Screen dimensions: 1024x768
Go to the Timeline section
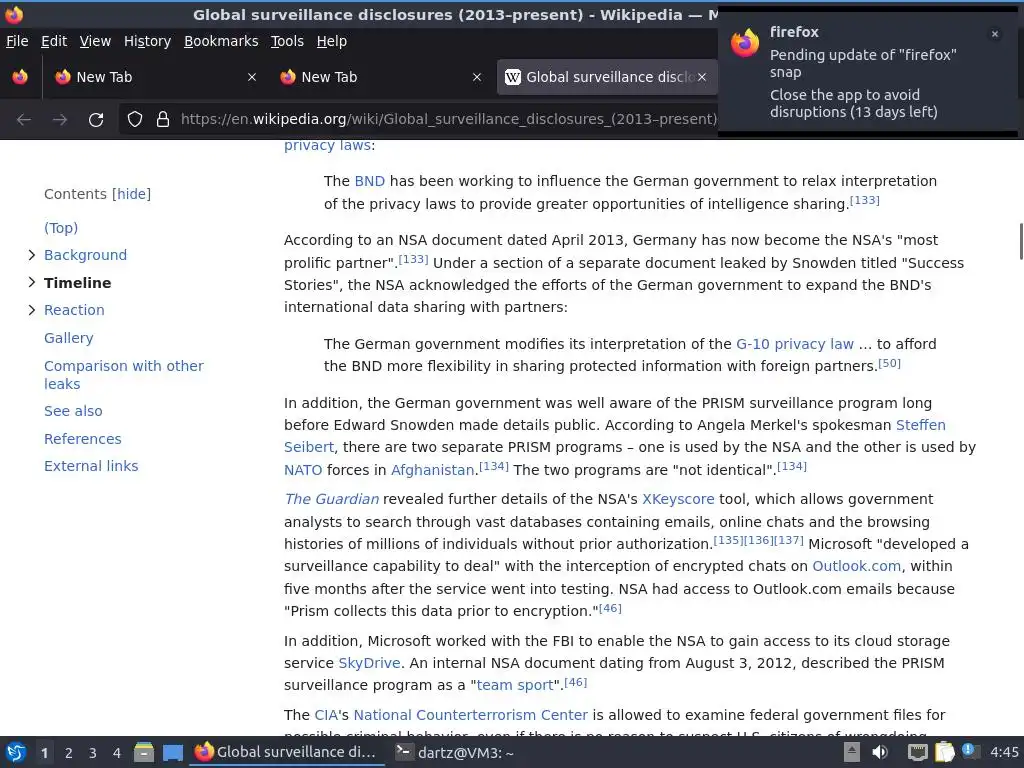click(78, 283)
